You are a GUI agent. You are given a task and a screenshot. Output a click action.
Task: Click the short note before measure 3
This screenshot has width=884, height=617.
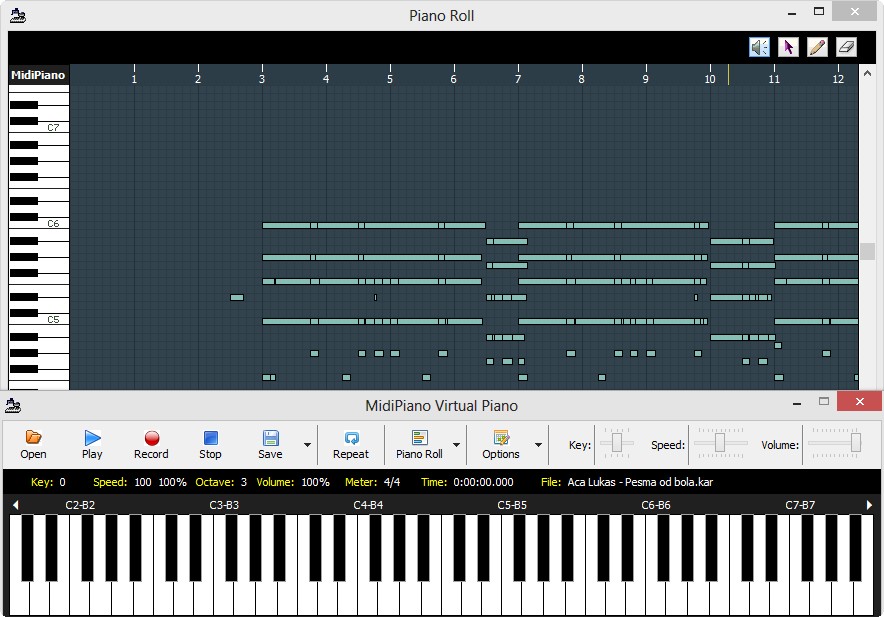(237, 297)
